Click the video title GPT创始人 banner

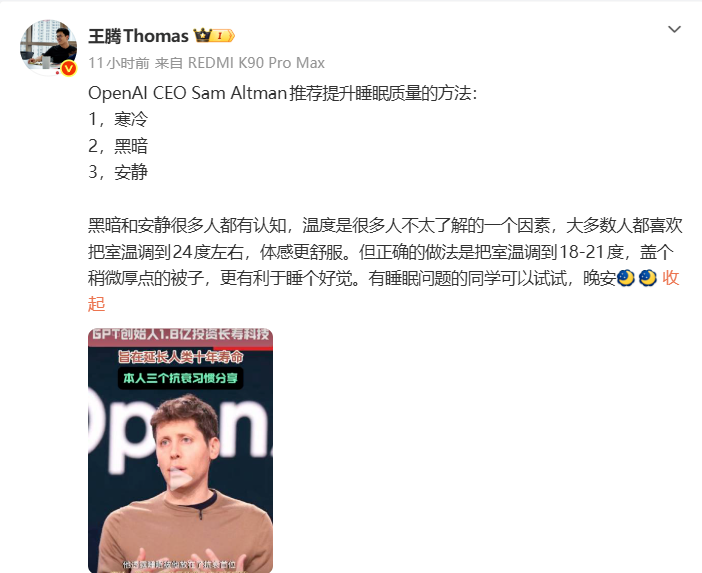180,334
